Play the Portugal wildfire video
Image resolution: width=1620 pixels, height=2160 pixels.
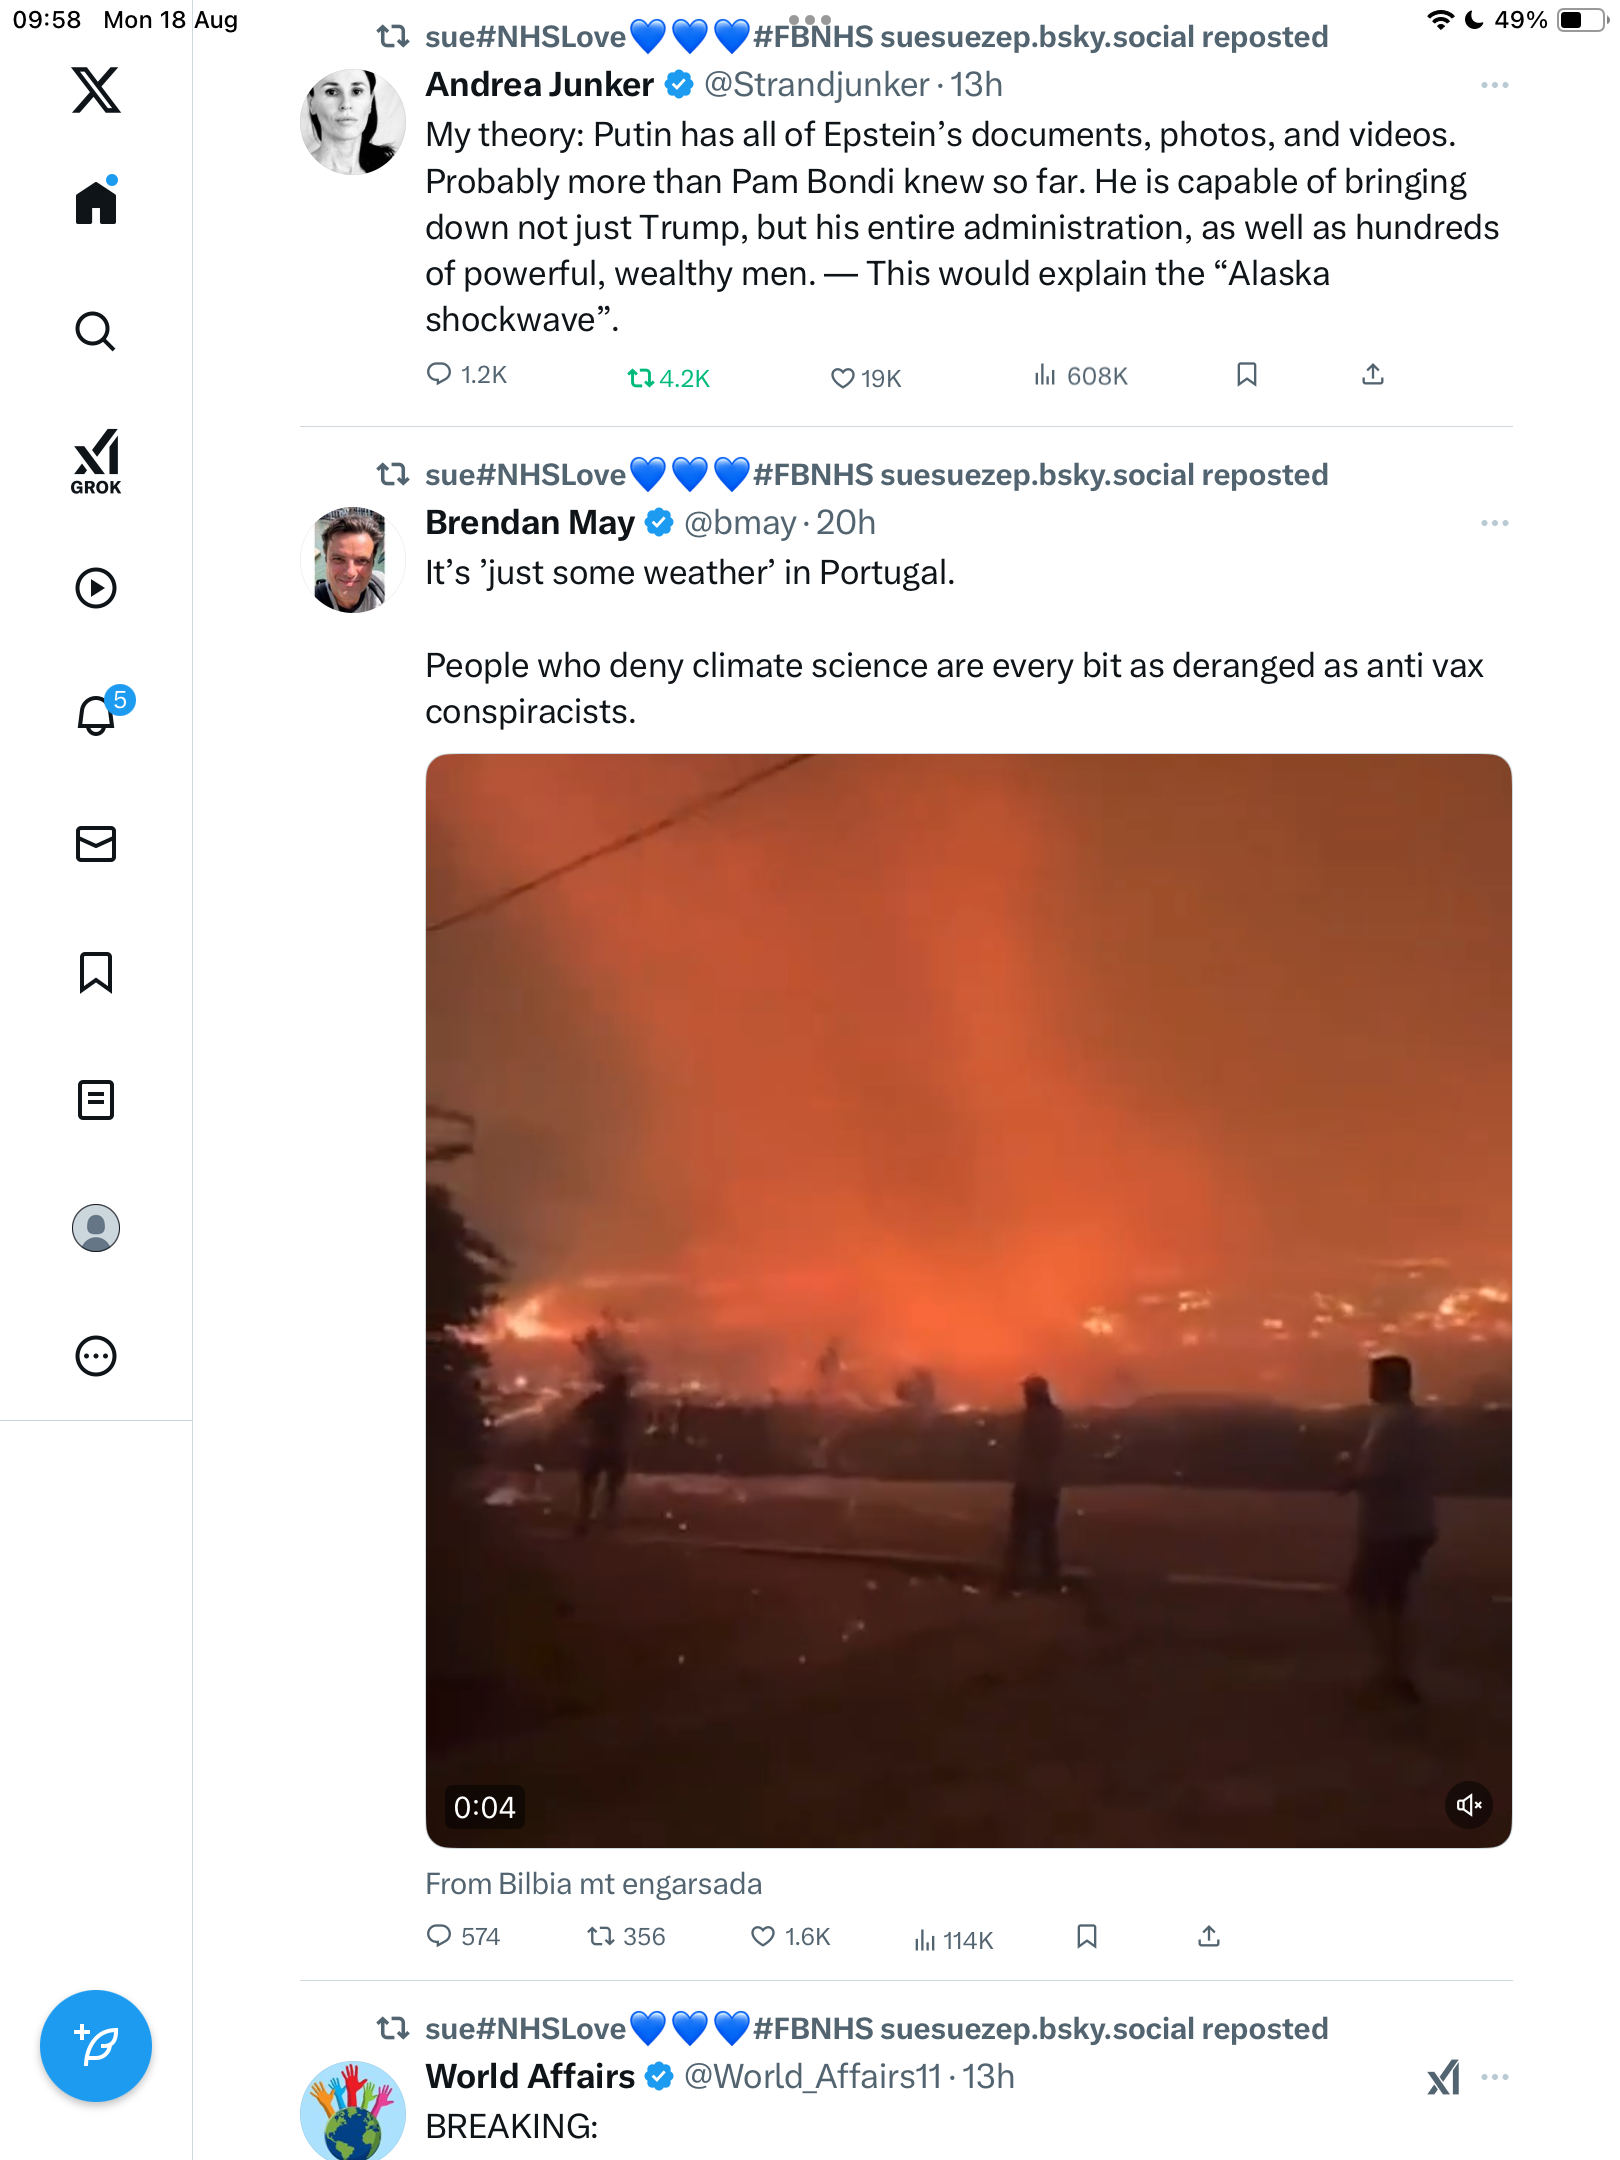(x=968, y=1300)
